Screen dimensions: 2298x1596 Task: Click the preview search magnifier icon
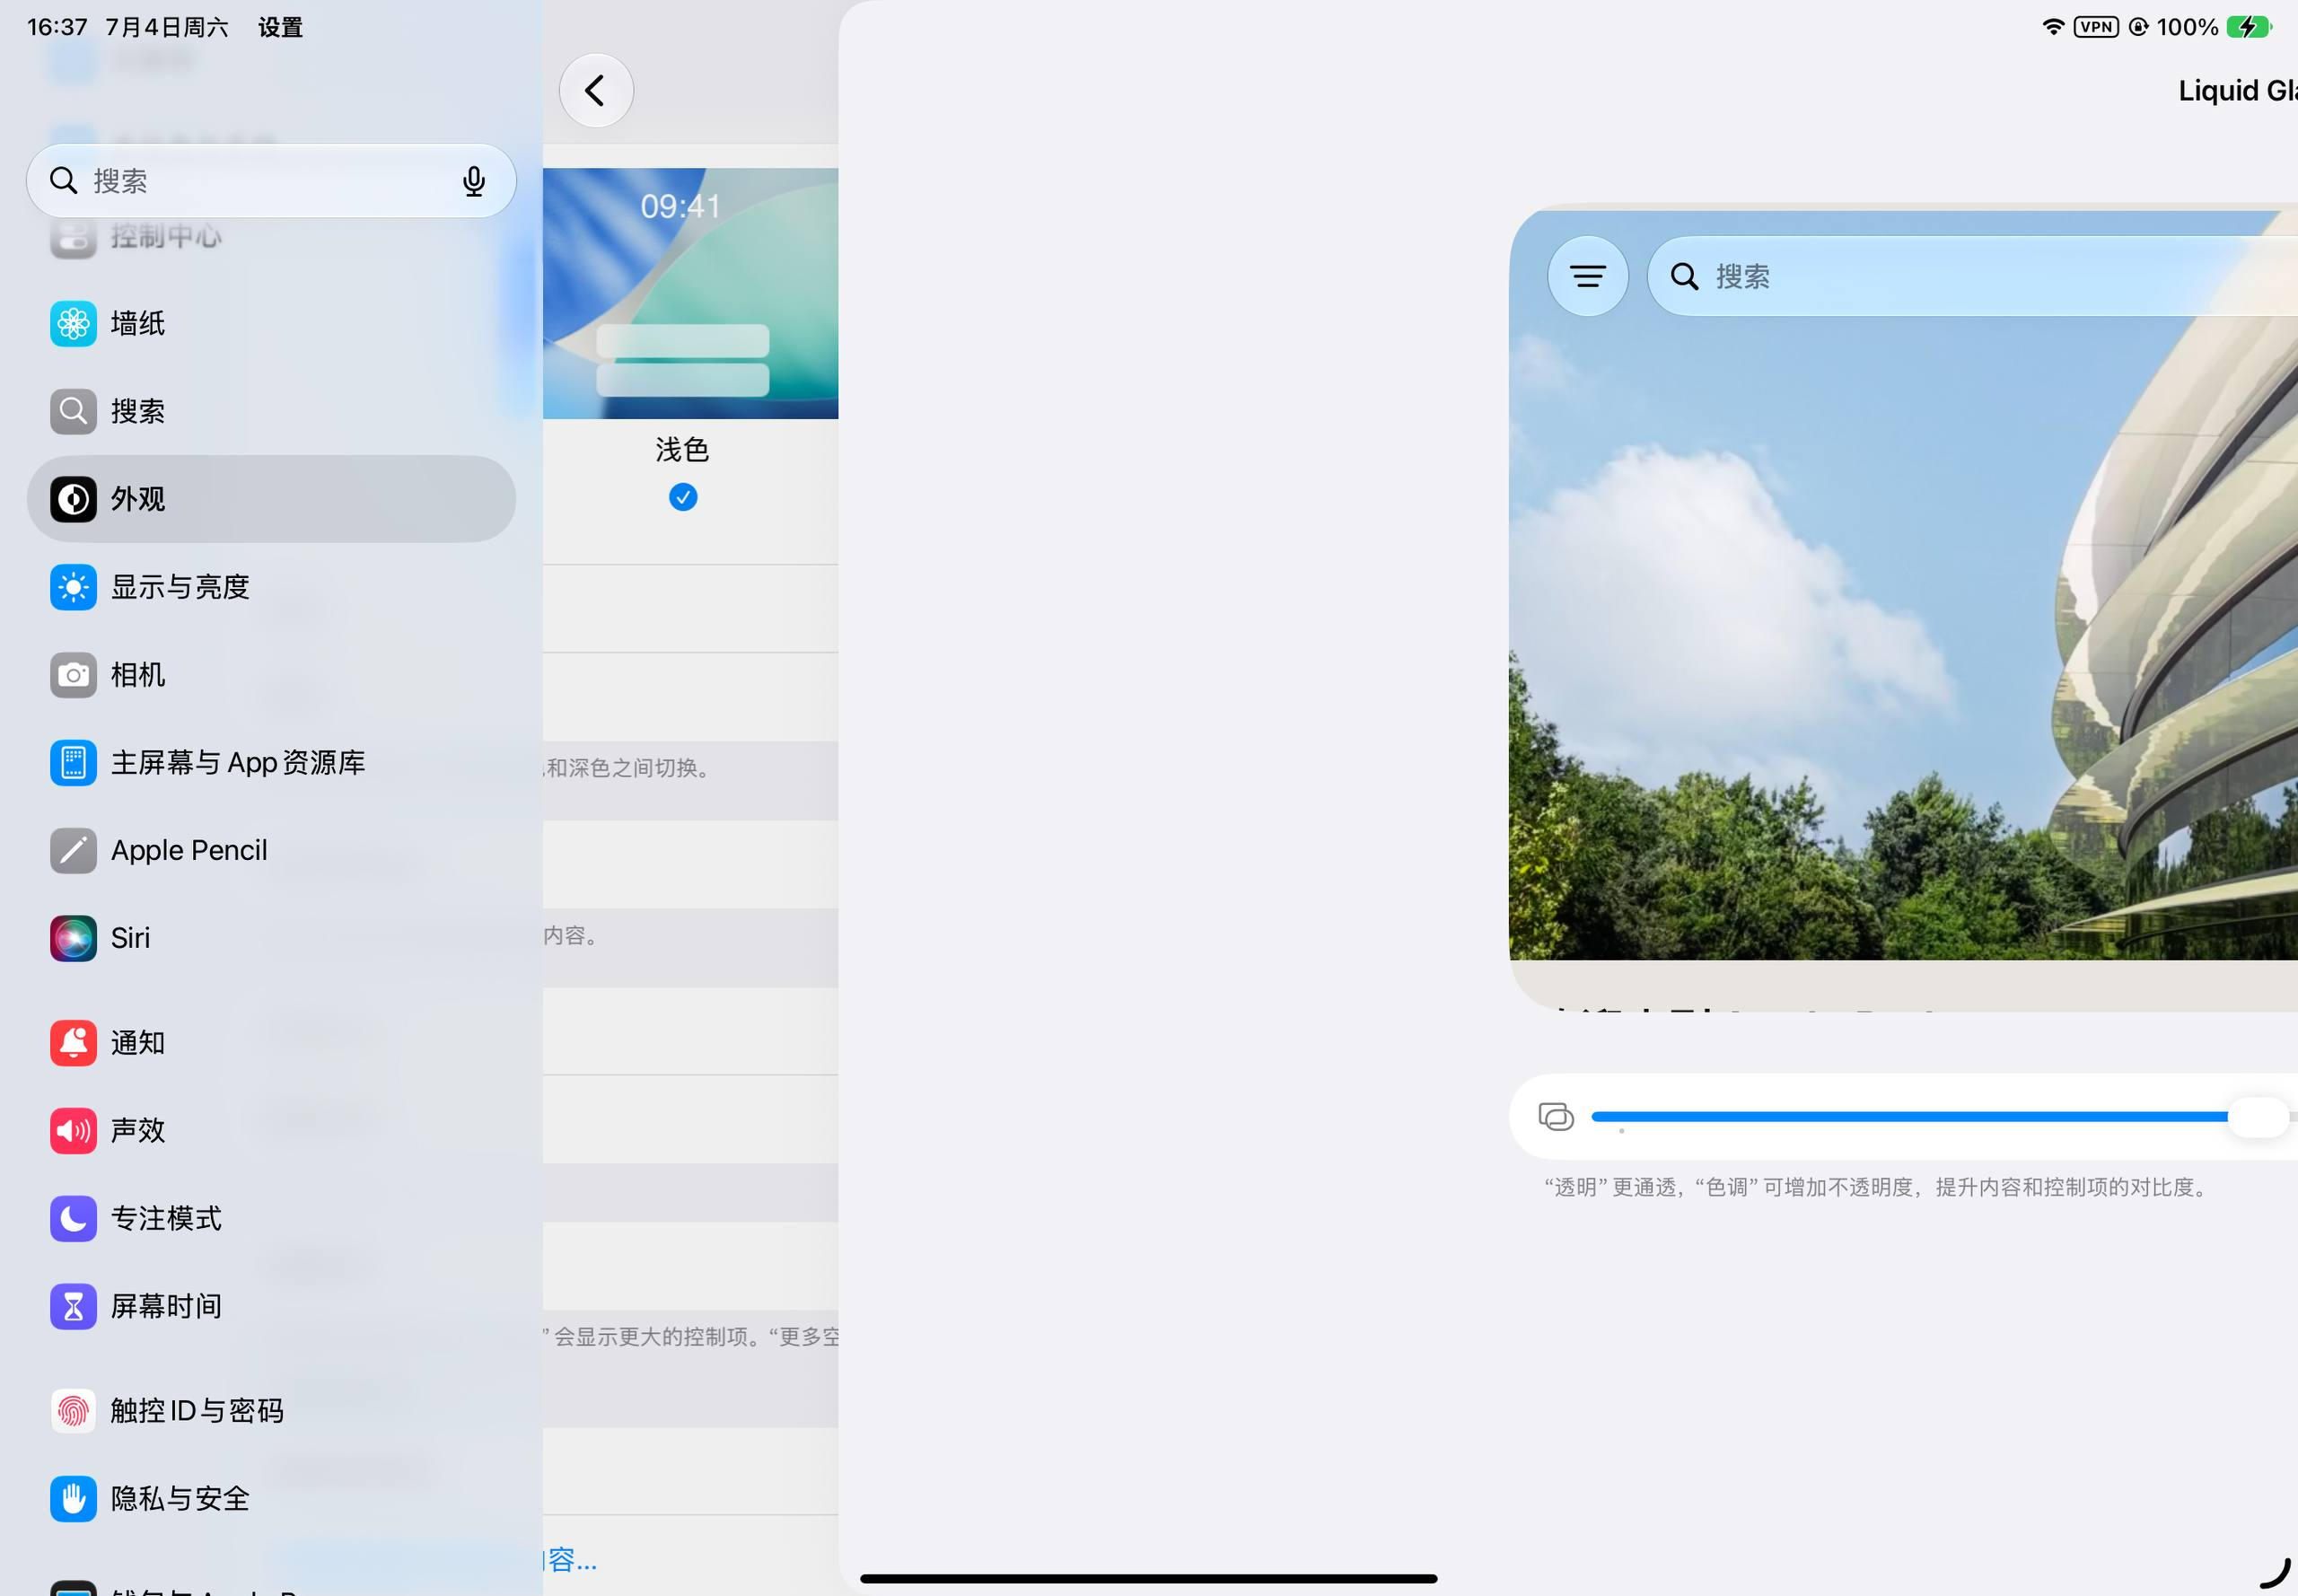point(1685,277)
